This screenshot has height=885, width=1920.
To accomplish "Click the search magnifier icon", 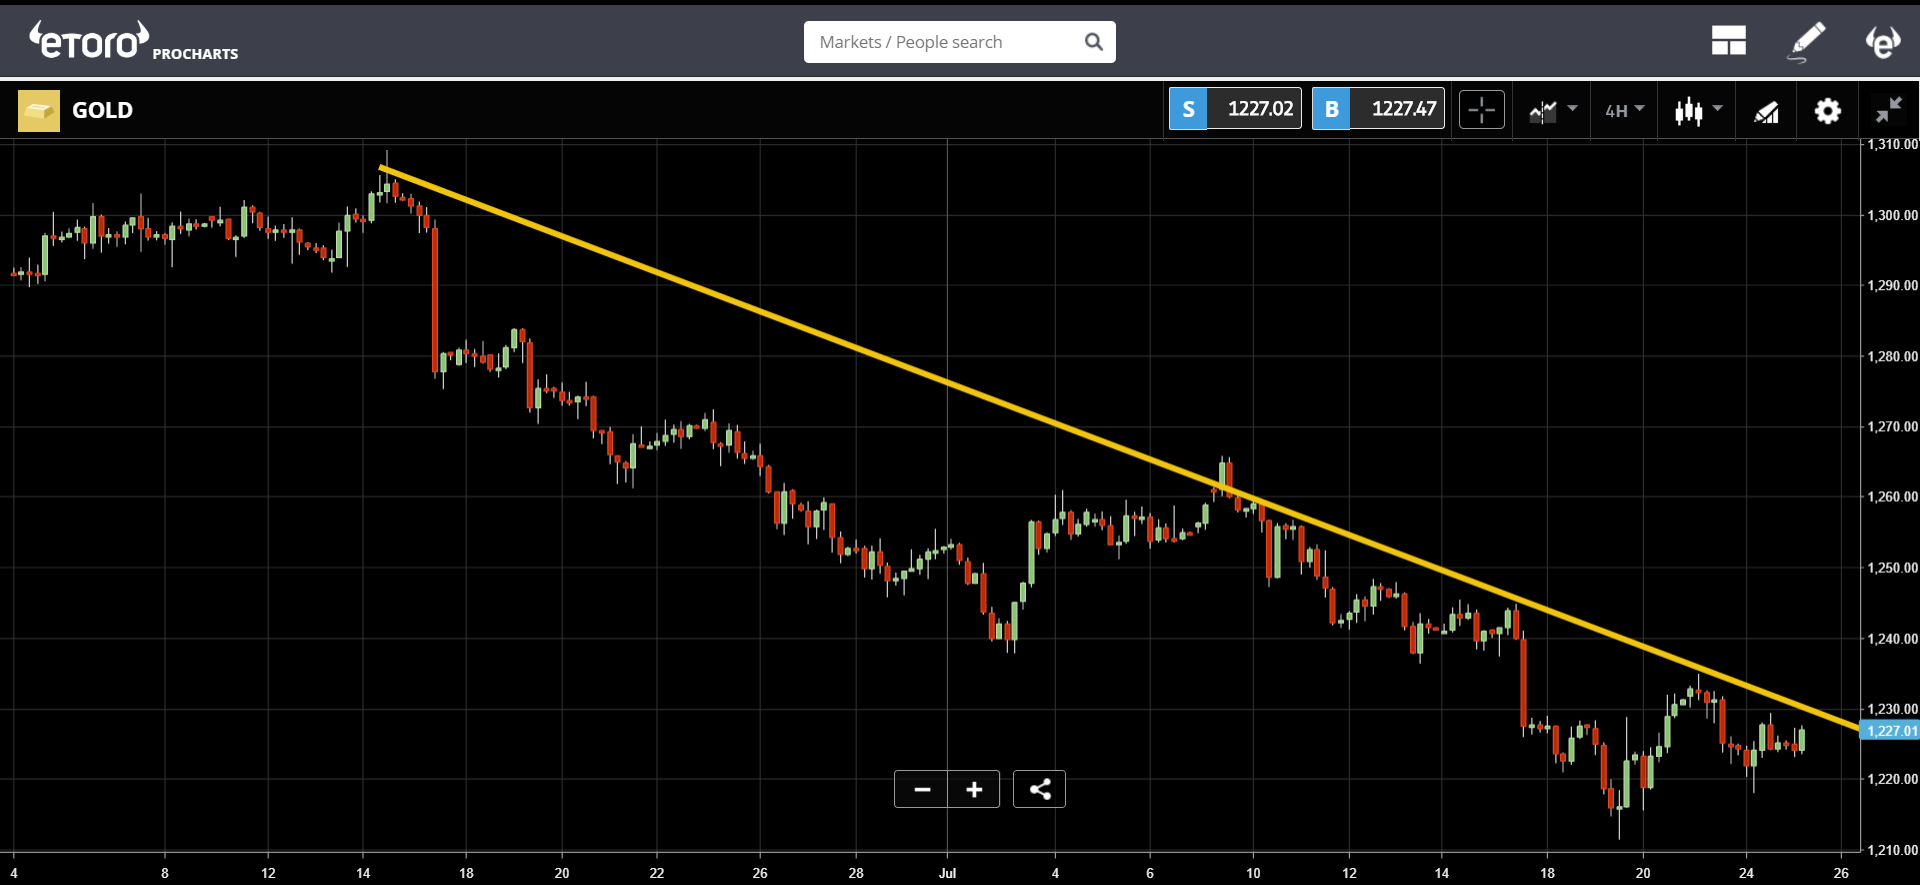I will 1094,42.
